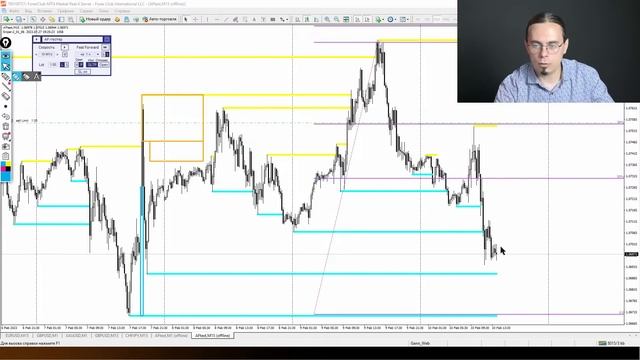
Task: Toggle the Auto Trading button
Action: coord(160,19)
